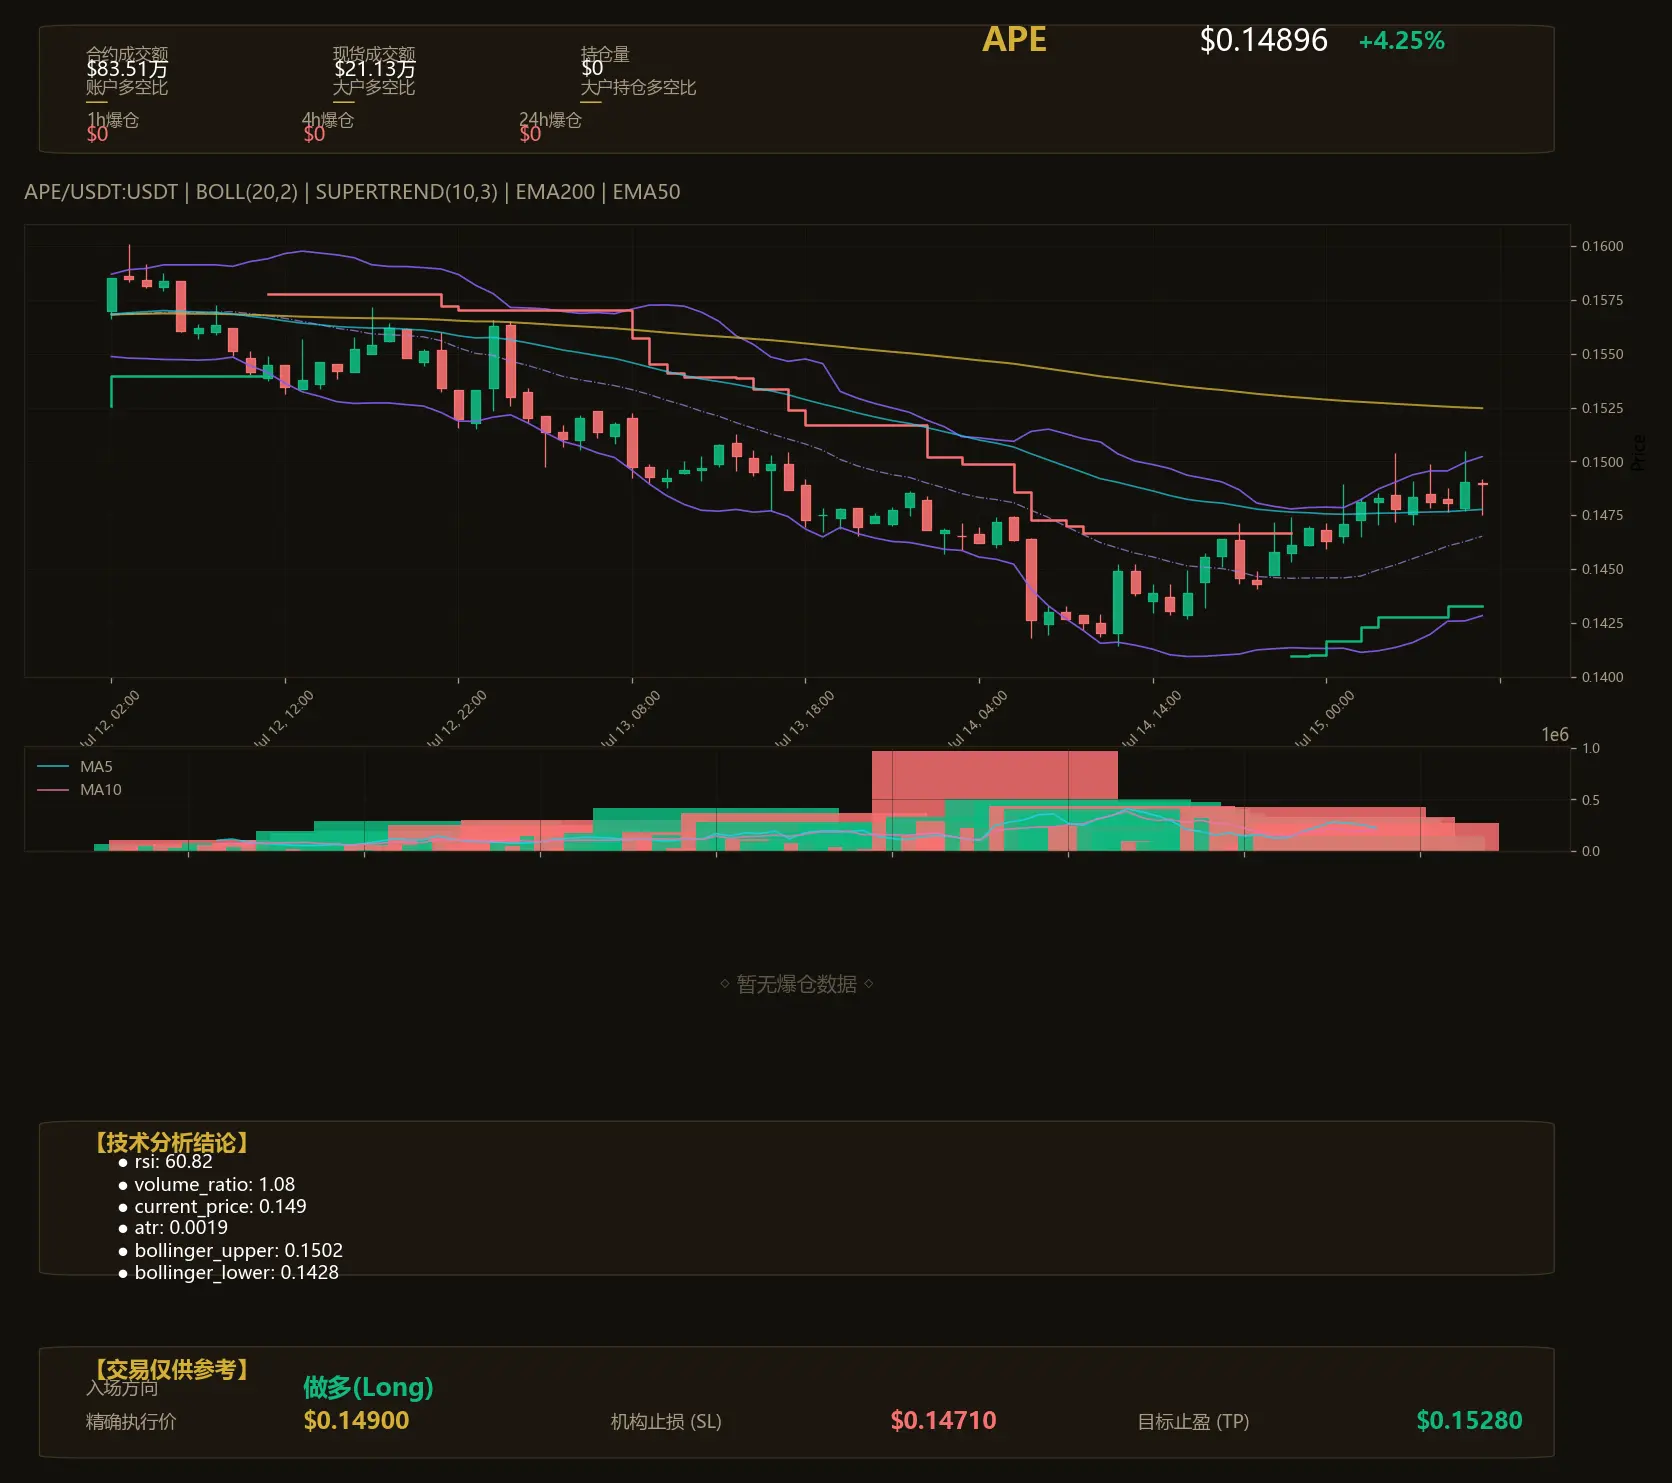Click the $0.15280 take profit value
Image resolution: width=1672 pixels, height=1483 pixels.
1469,1421
